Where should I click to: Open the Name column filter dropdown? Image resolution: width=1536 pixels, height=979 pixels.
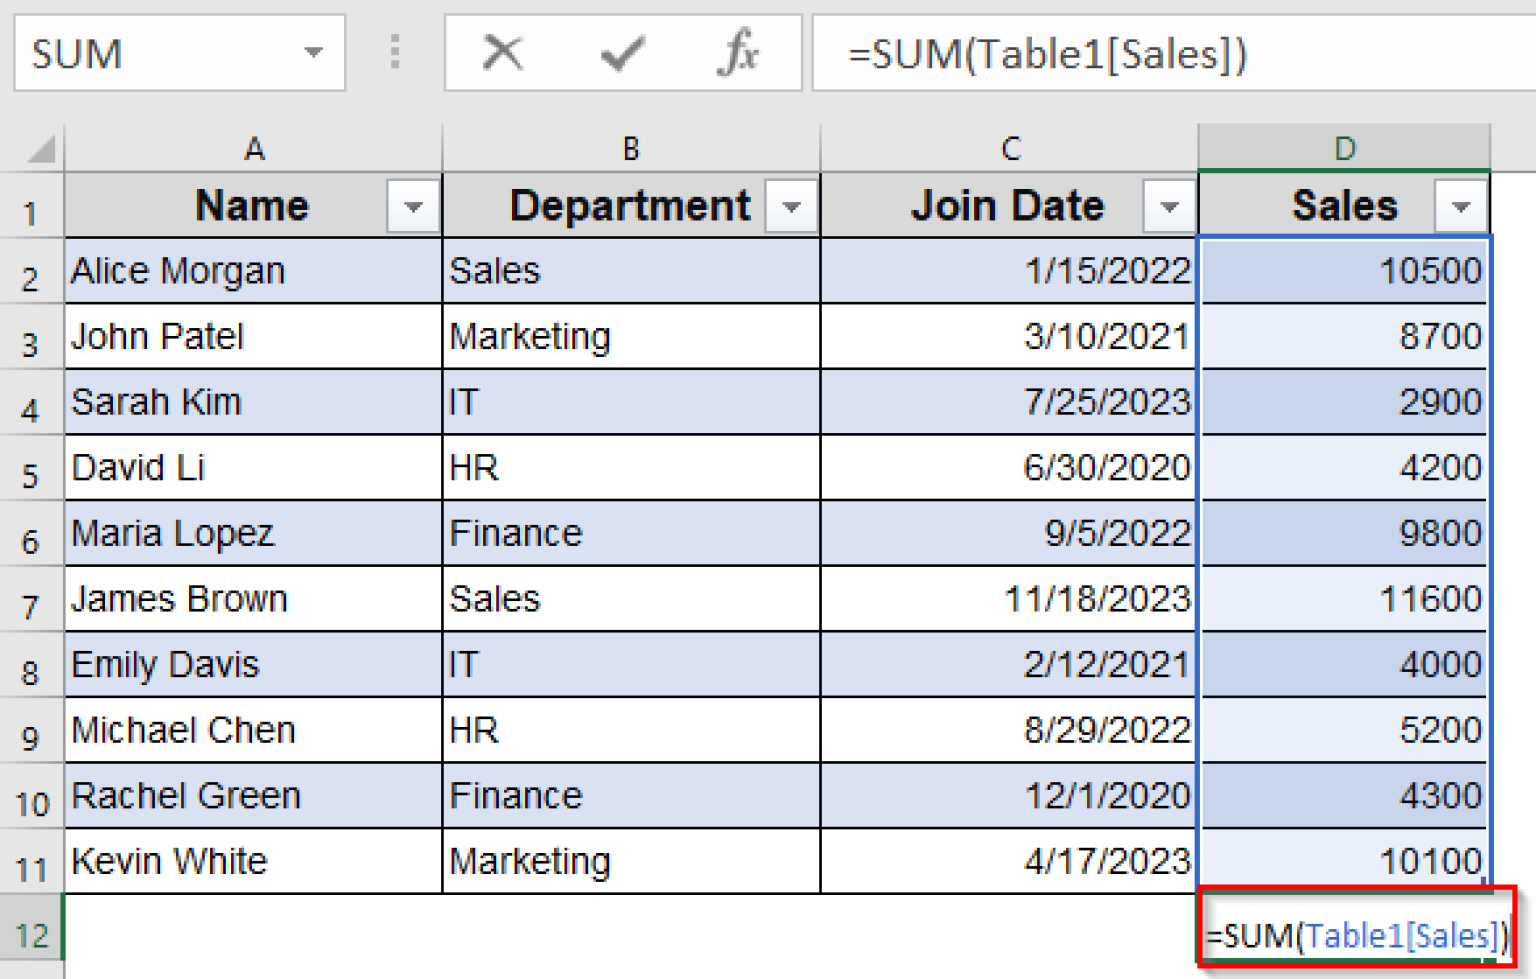click(x=413, y=206)
